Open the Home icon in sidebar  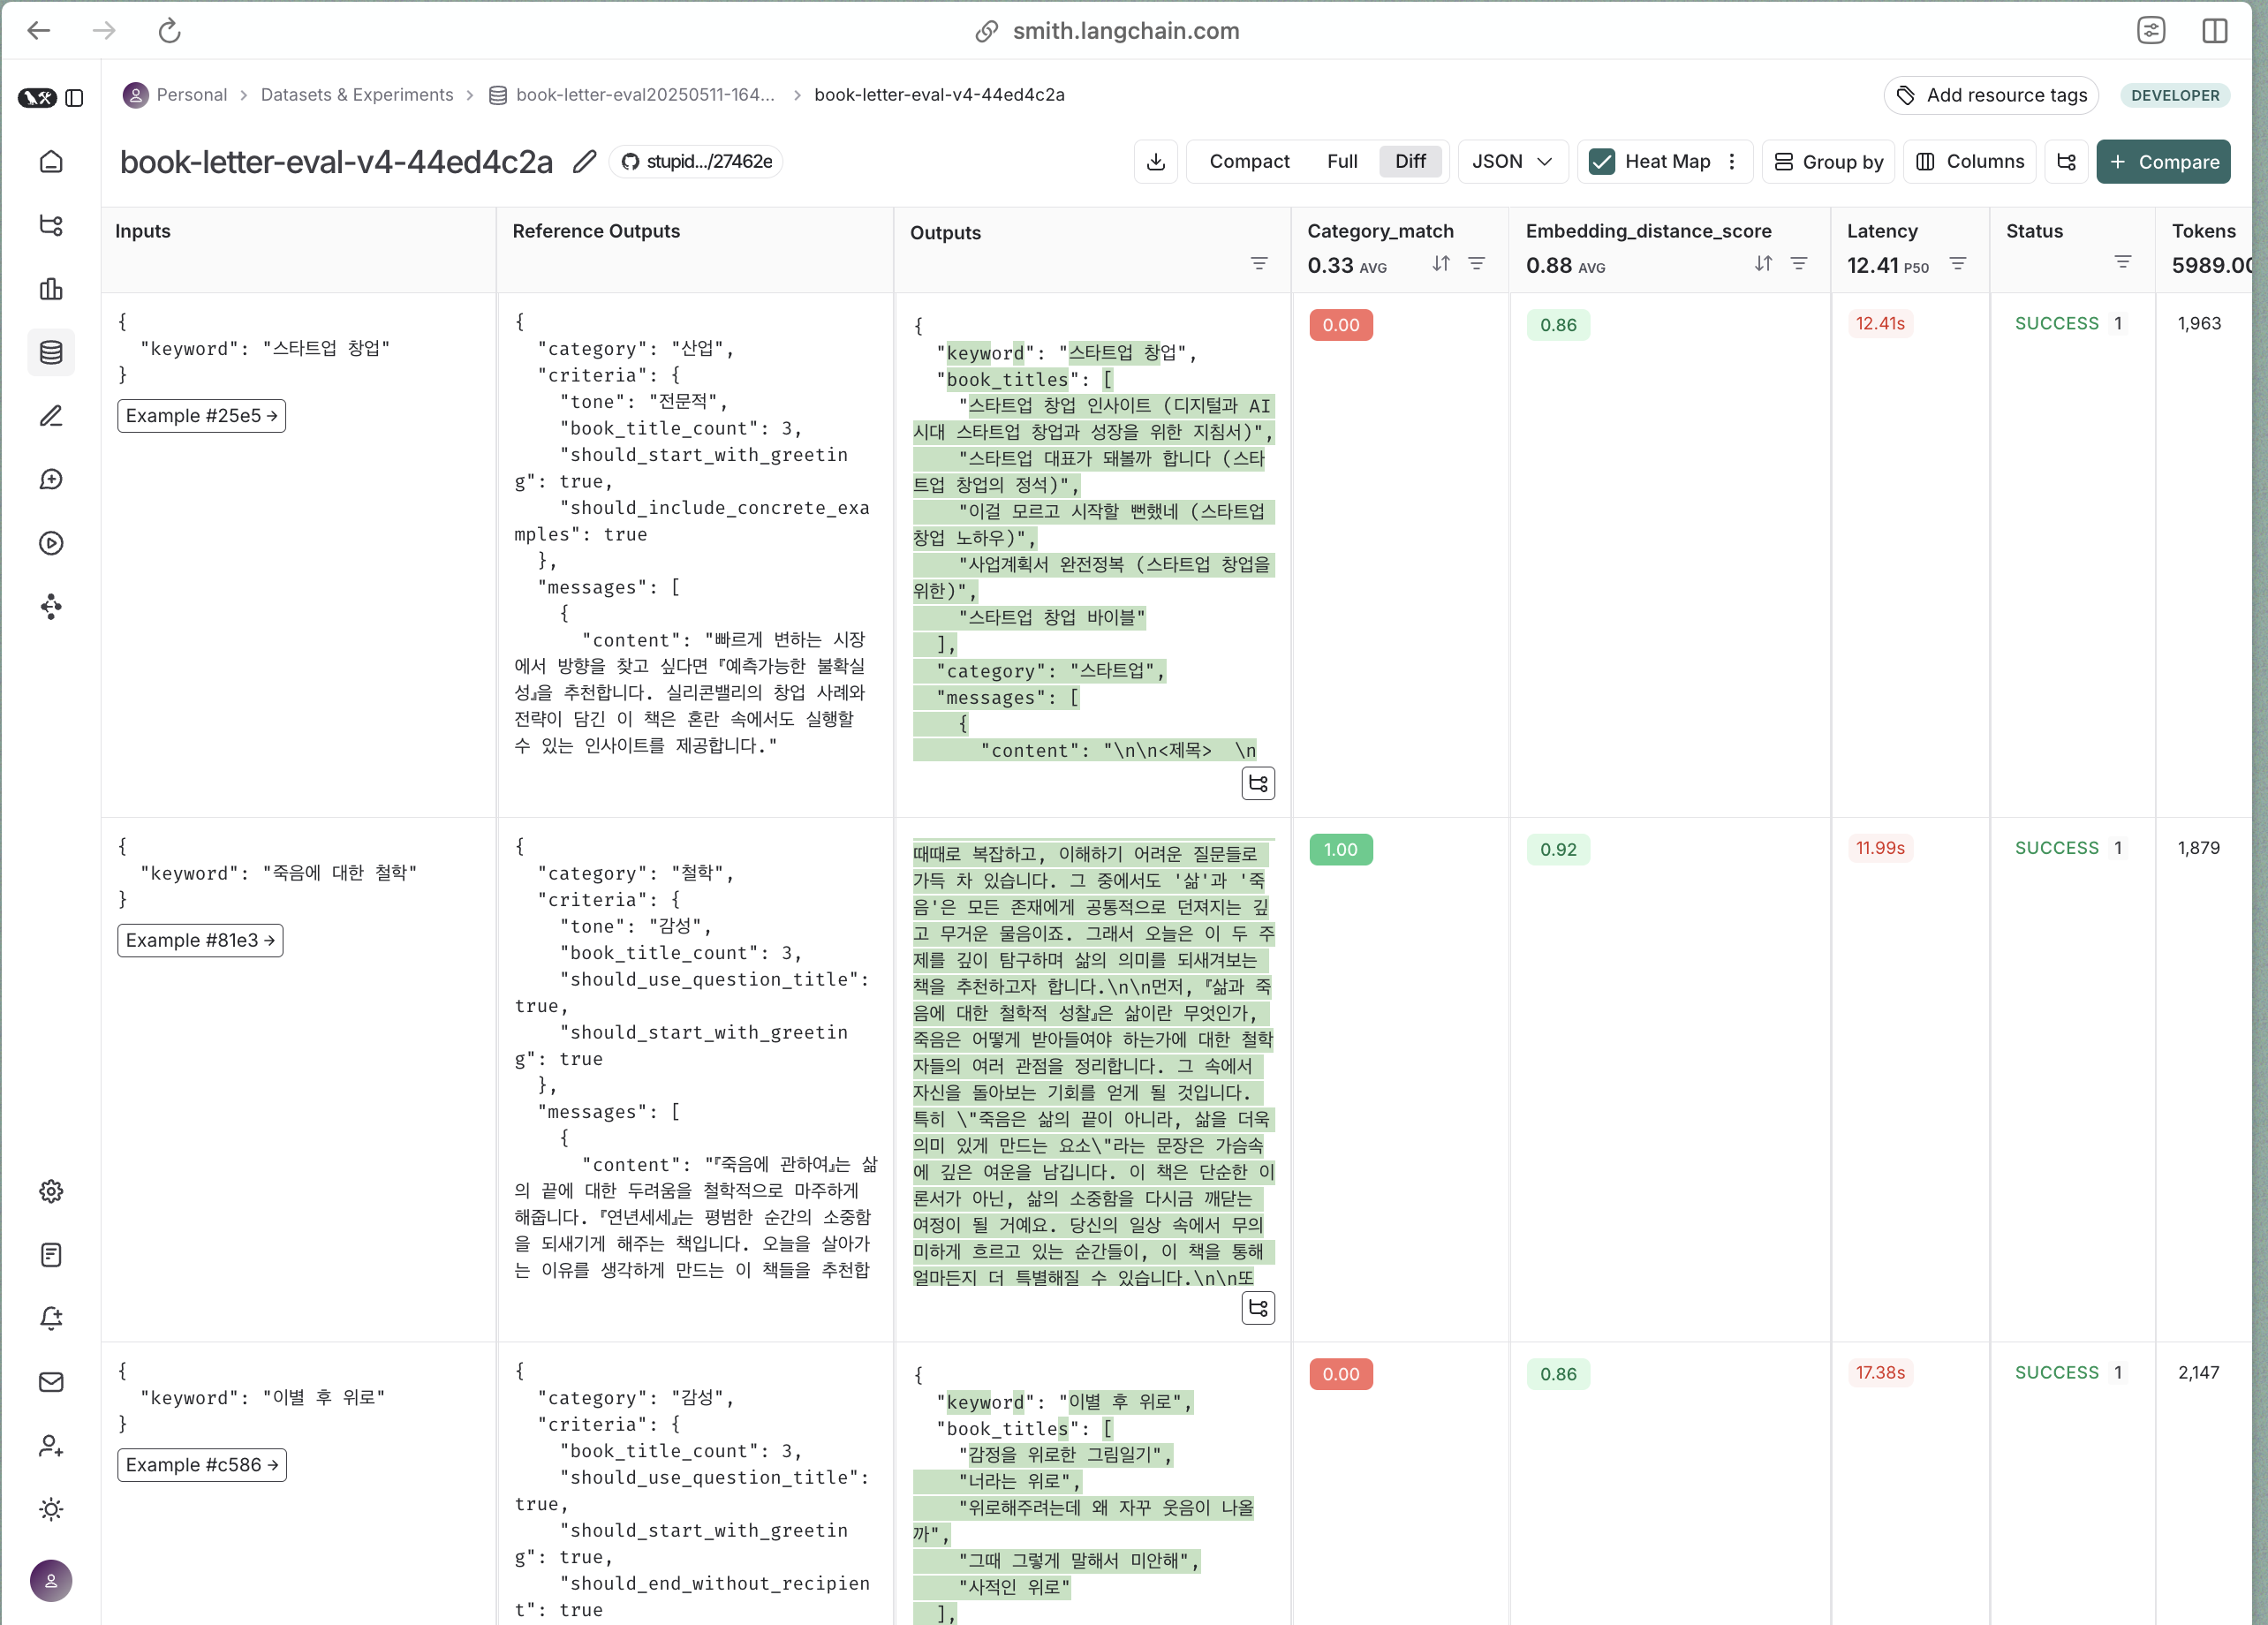pos(51,162)
